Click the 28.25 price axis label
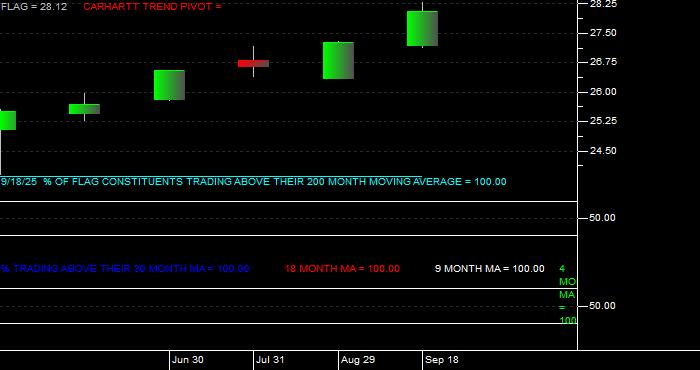The width and height of the screenshot is (700, 370). tap(604, 4)
